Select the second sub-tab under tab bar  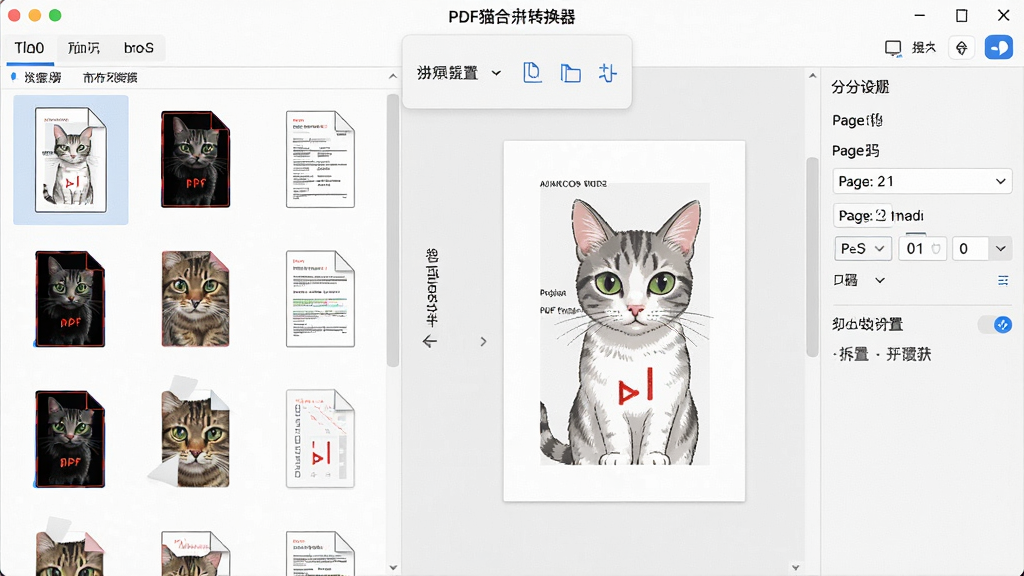(x=110, y=78)
